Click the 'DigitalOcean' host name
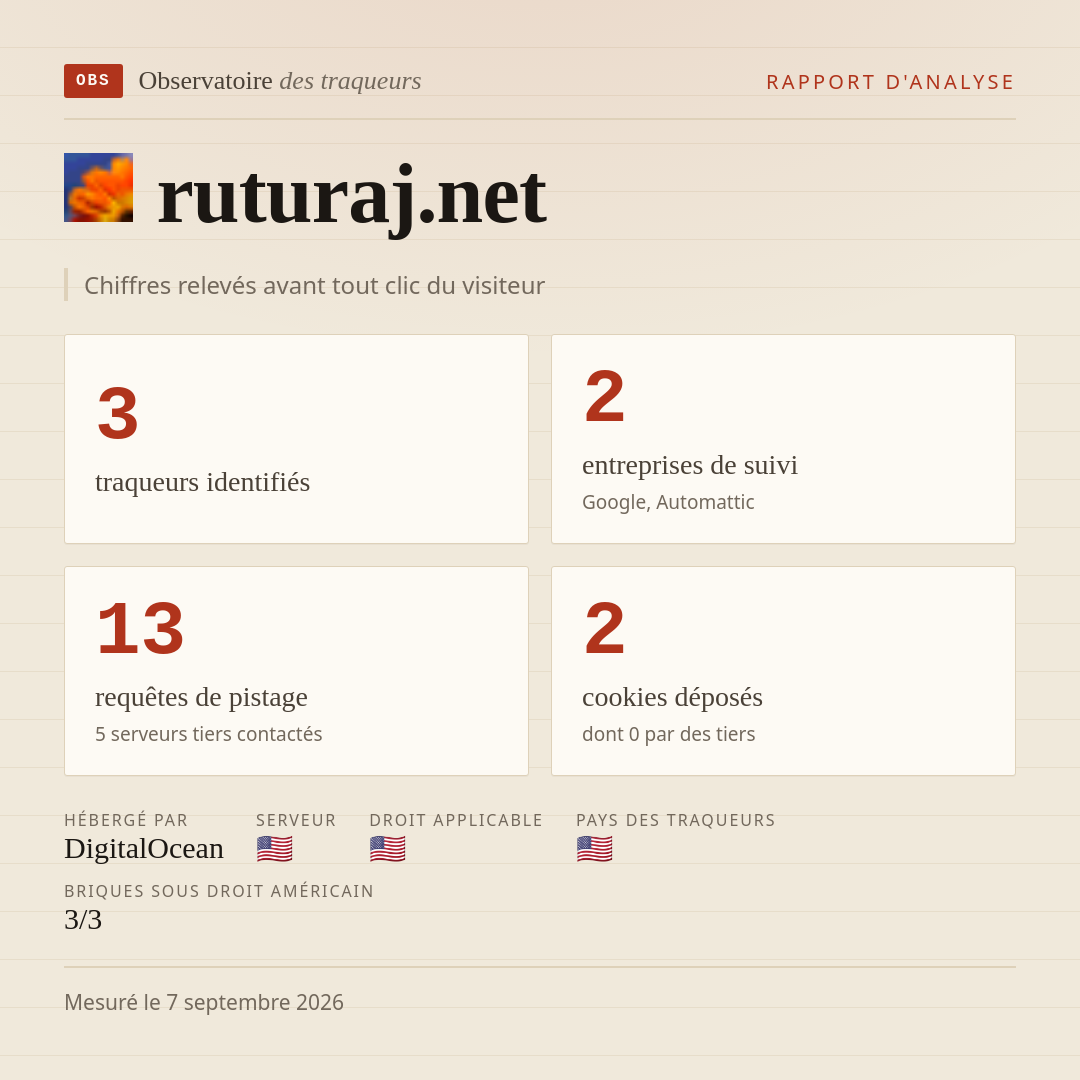Viewport: 1080px width, 1080px height. pos(144,849)
